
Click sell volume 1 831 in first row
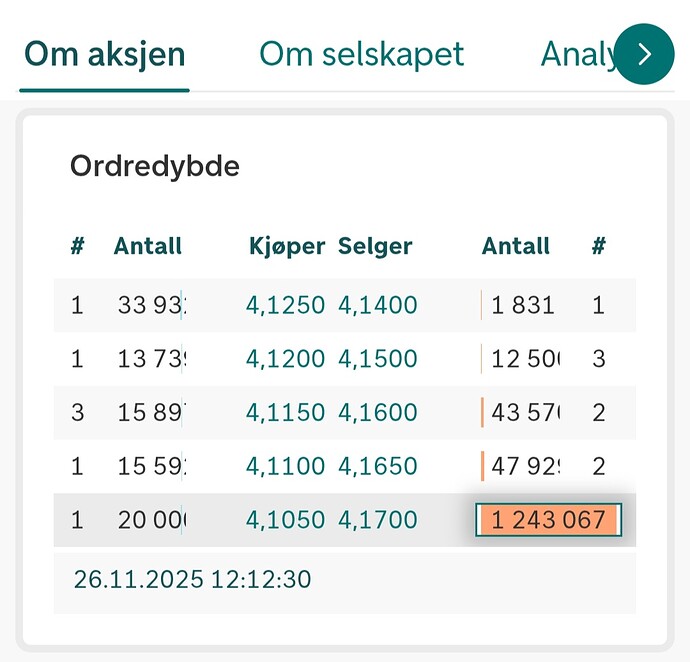[522, 305]
